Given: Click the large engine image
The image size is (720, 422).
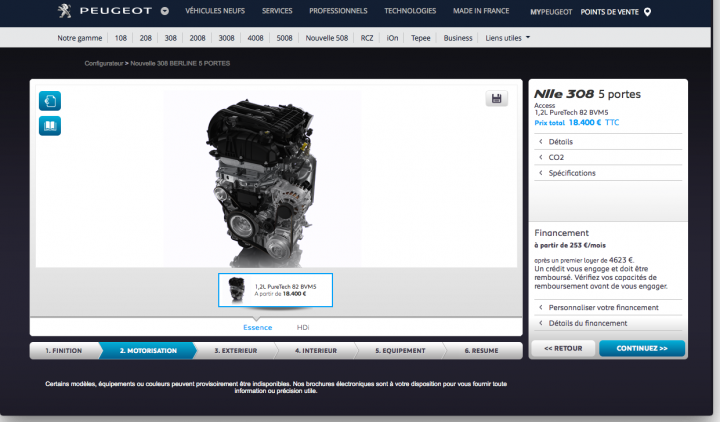Looking at the screenshot, I should [x=262, y=181].
